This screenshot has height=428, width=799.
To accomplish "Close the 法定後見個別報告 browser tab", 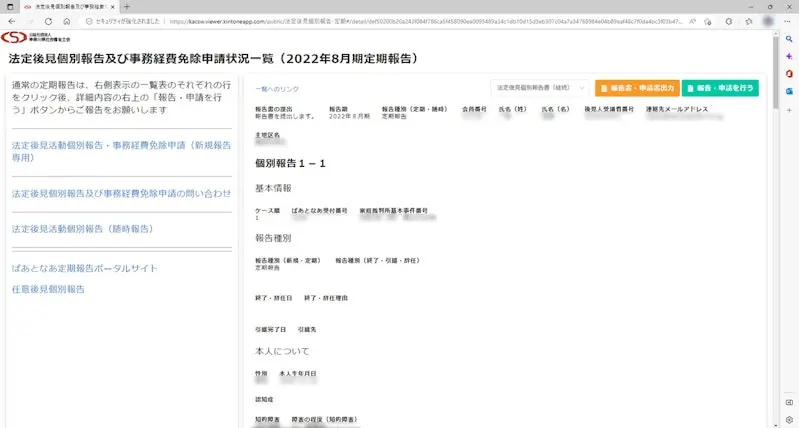I will (x=113, y=7).
